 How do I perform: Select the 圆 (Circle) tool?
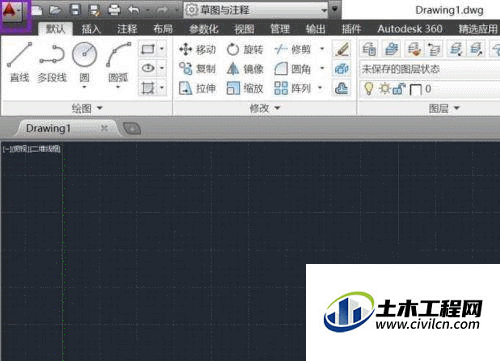click(x=84, y=62)
